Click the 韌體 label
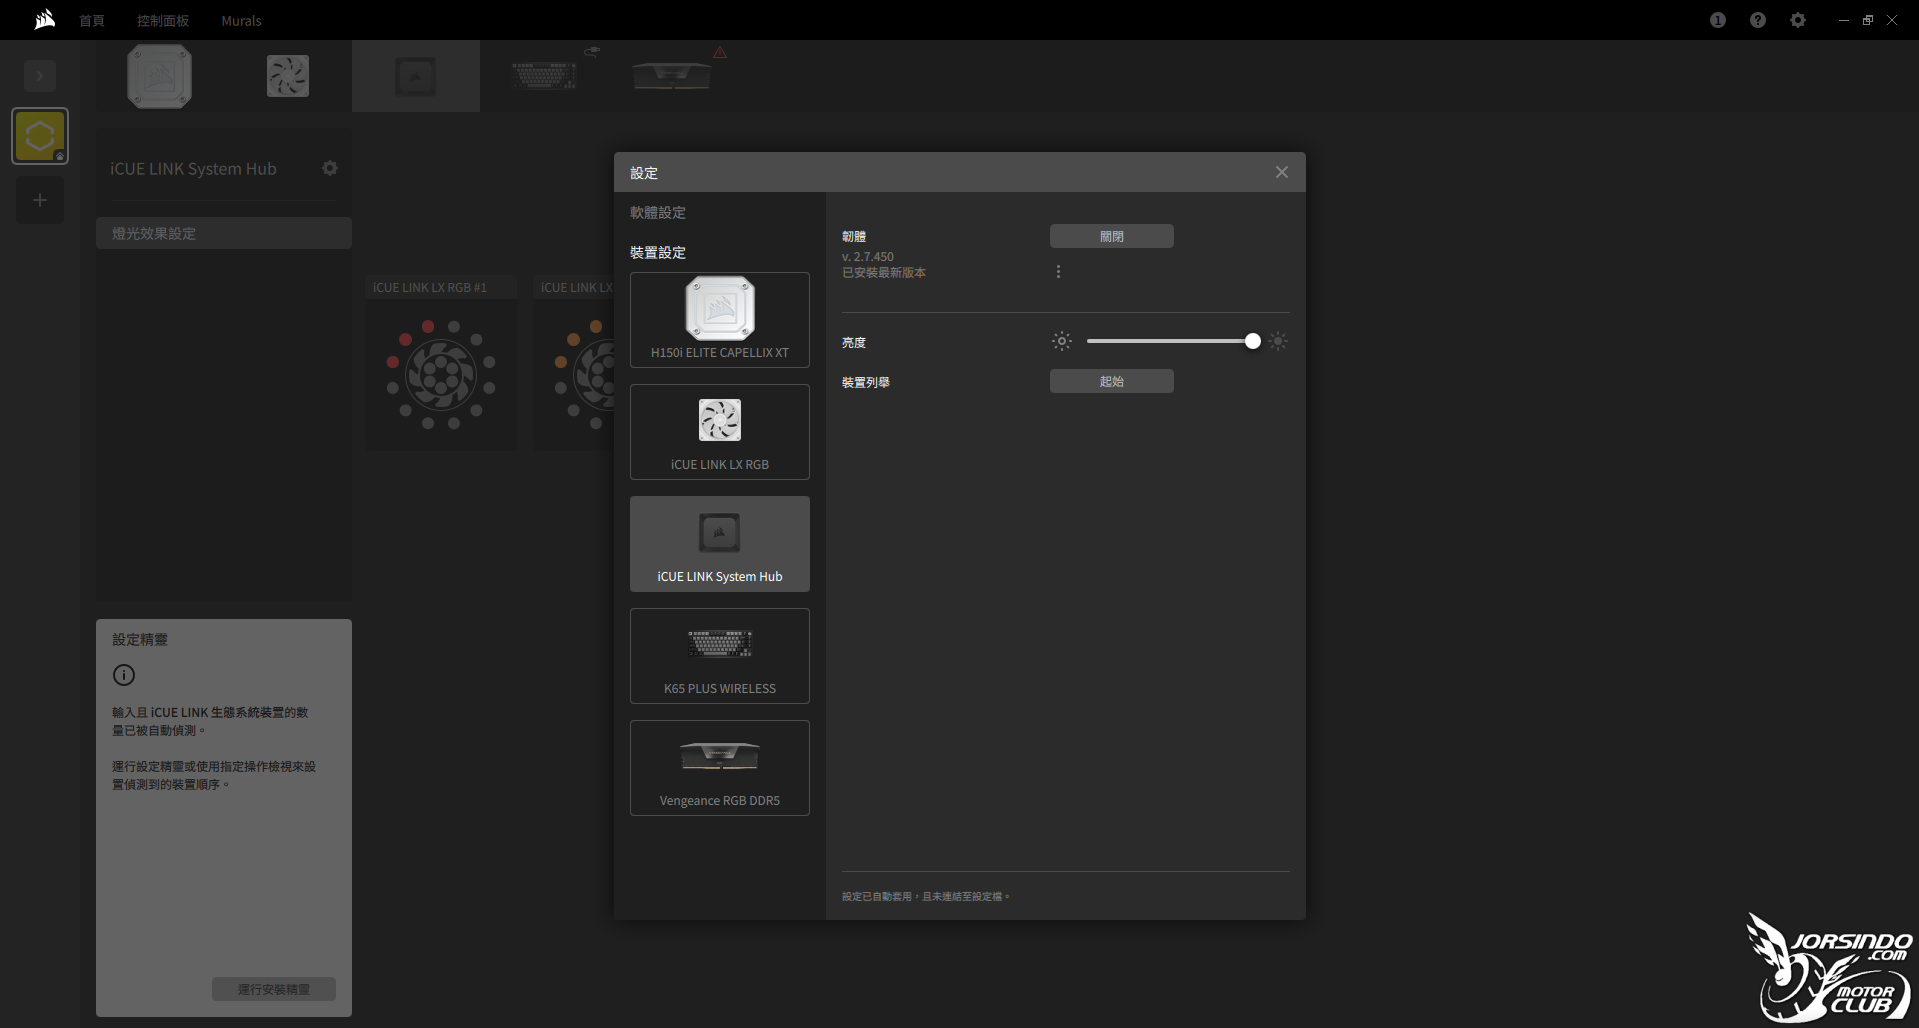Viewport: 1919px width, 1028px height. click(854, 236)
